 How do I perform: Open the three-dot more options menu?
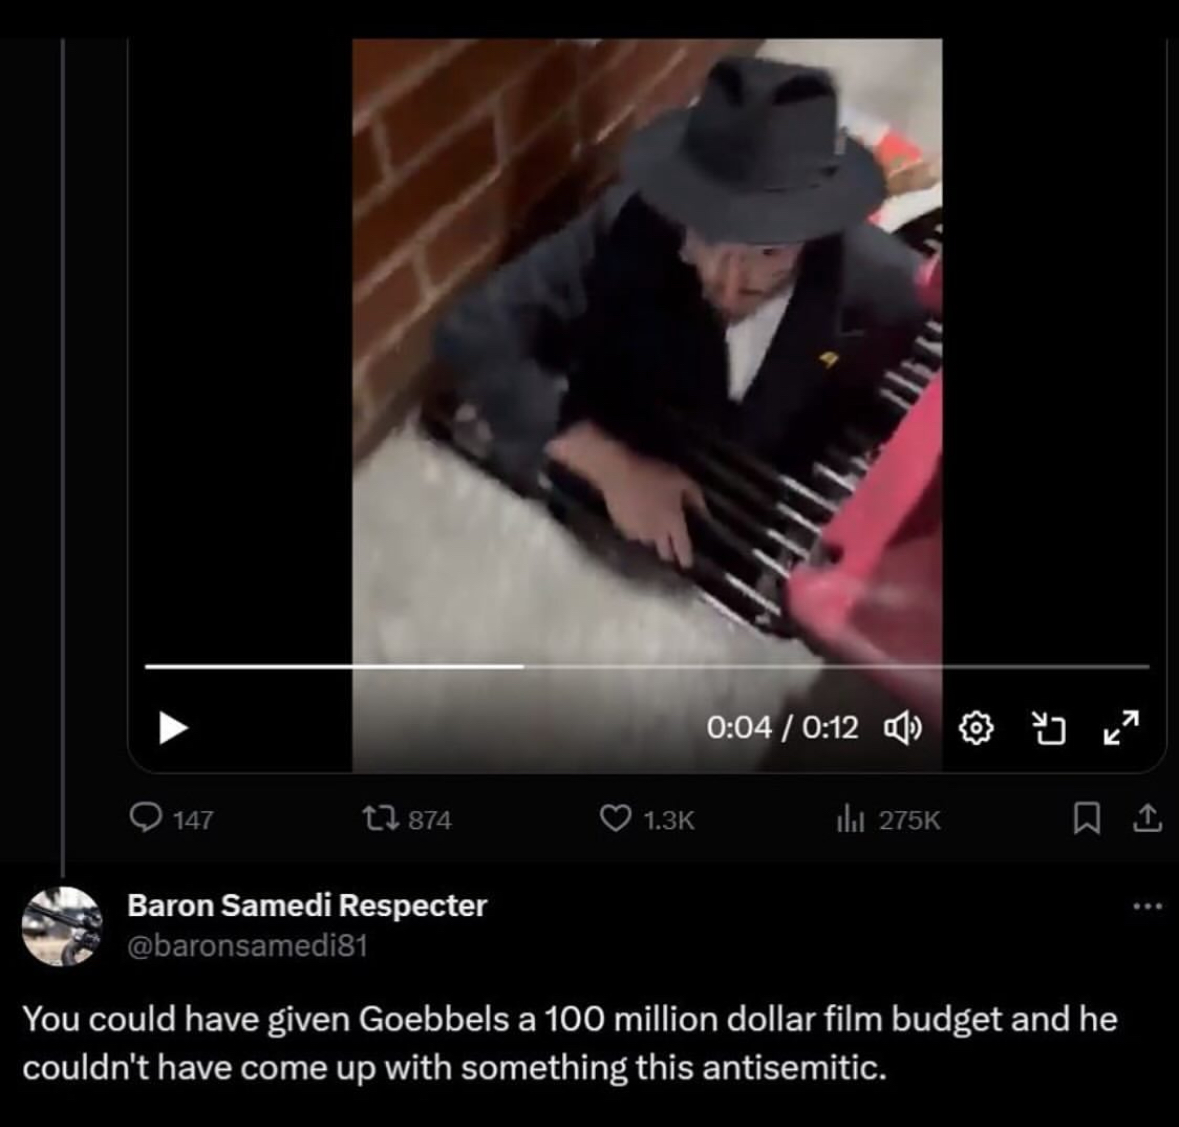1148,906
